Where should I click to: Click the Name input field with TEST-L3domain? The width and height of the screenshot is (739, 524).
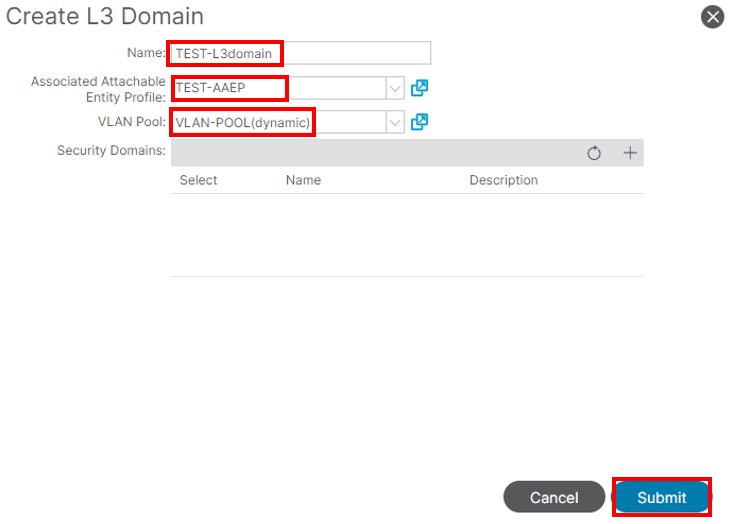[301, 53]
